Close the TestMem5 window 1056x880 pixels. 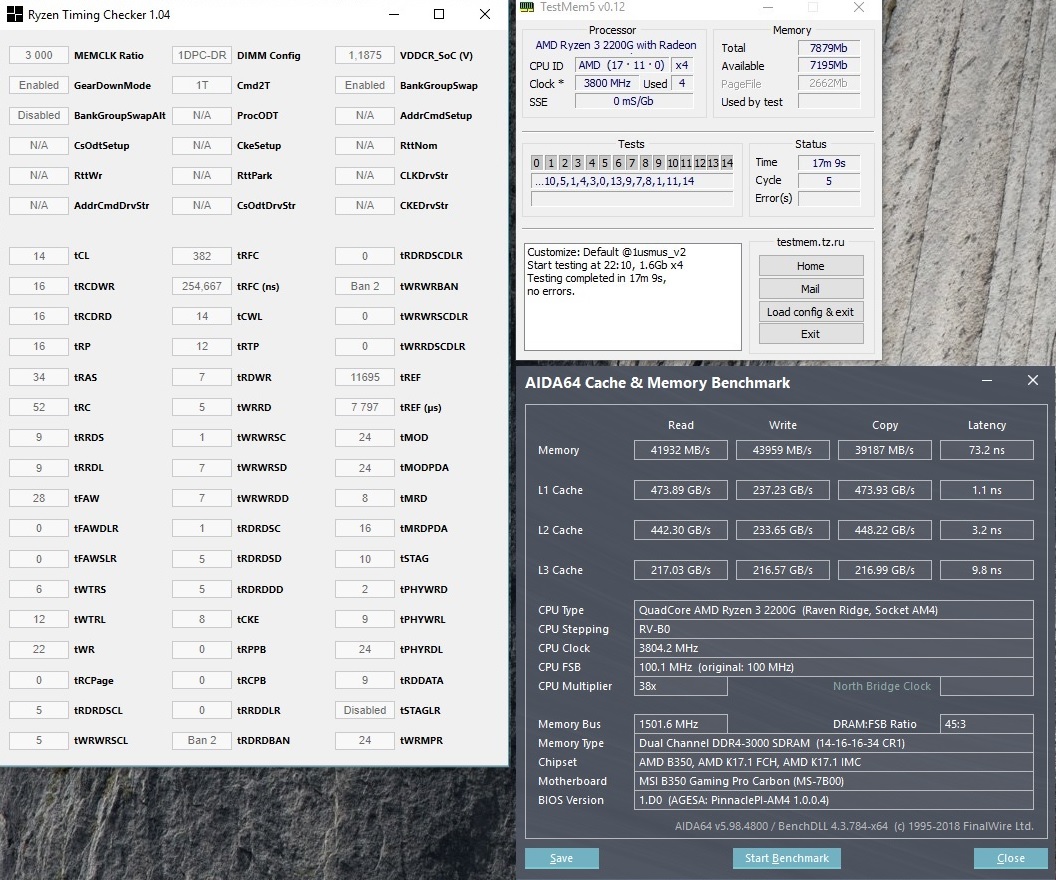pyautogui.click(x=859, y=7)
